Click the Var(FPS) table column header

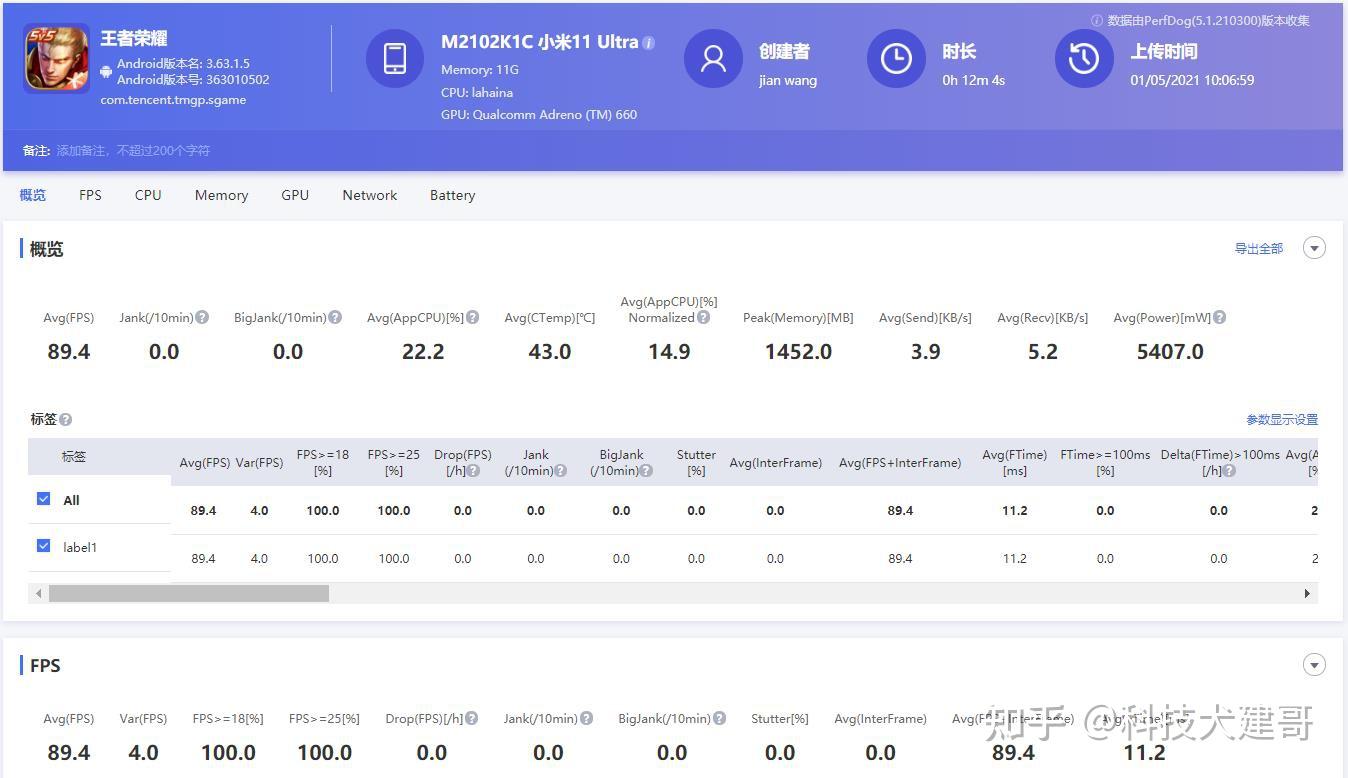coord(259,462)
